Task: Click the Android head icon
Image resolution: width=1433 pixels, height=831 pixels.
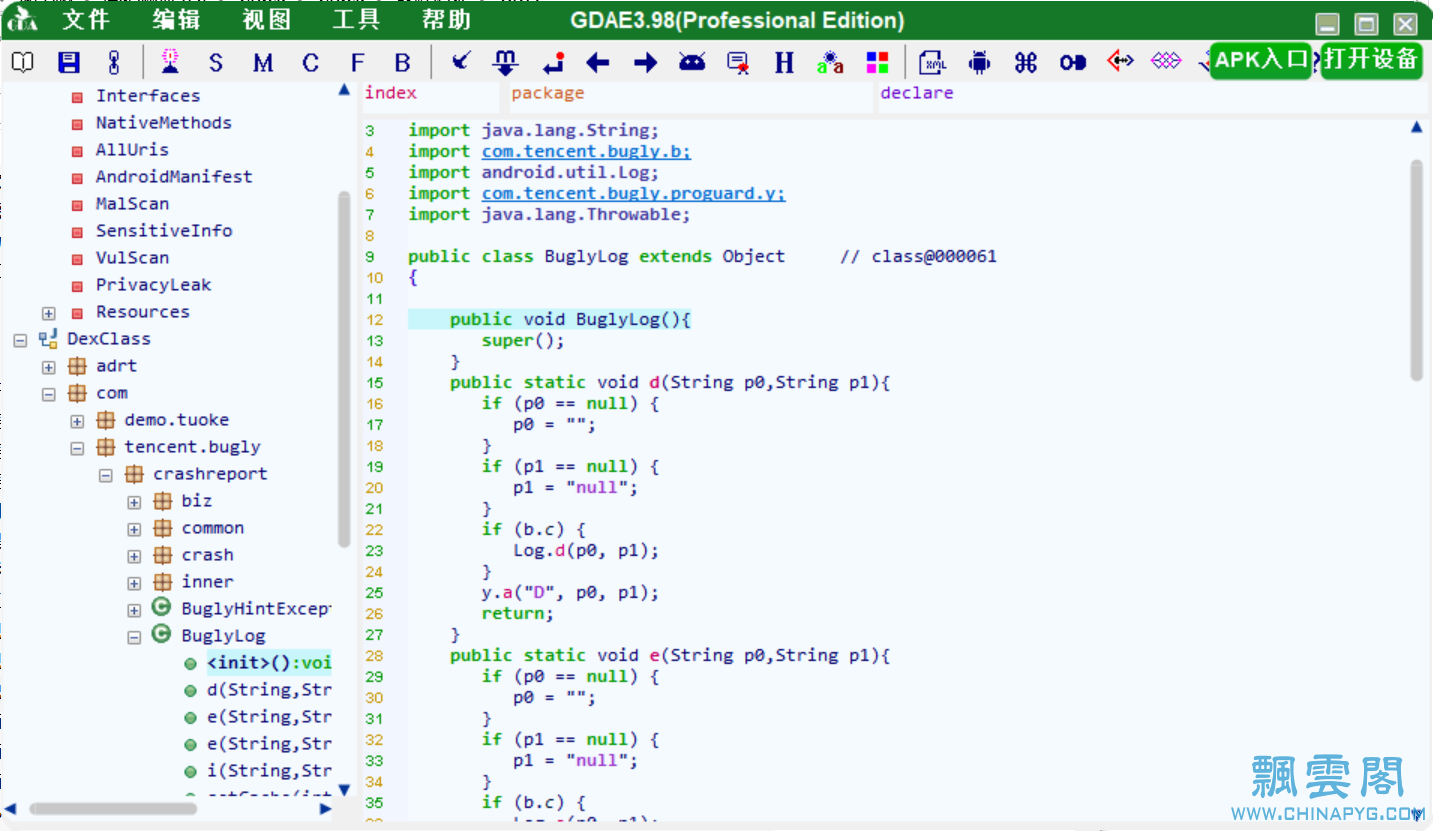Action: [692, 63]
